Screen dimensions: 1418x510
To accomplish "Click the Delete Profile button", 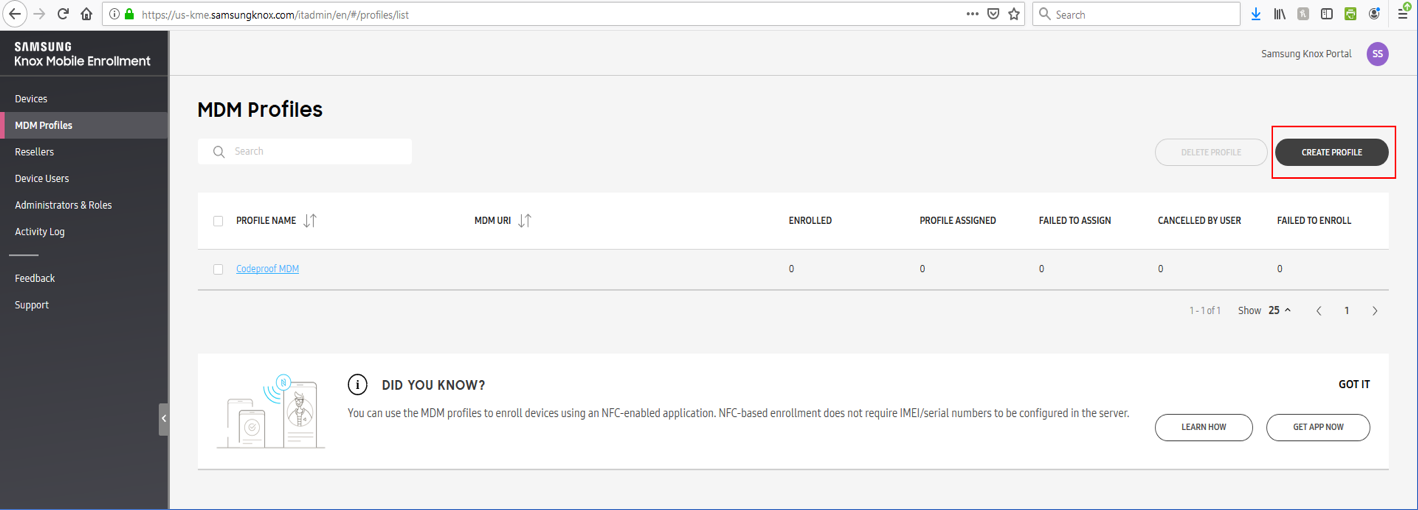I will pos(1211,152).
